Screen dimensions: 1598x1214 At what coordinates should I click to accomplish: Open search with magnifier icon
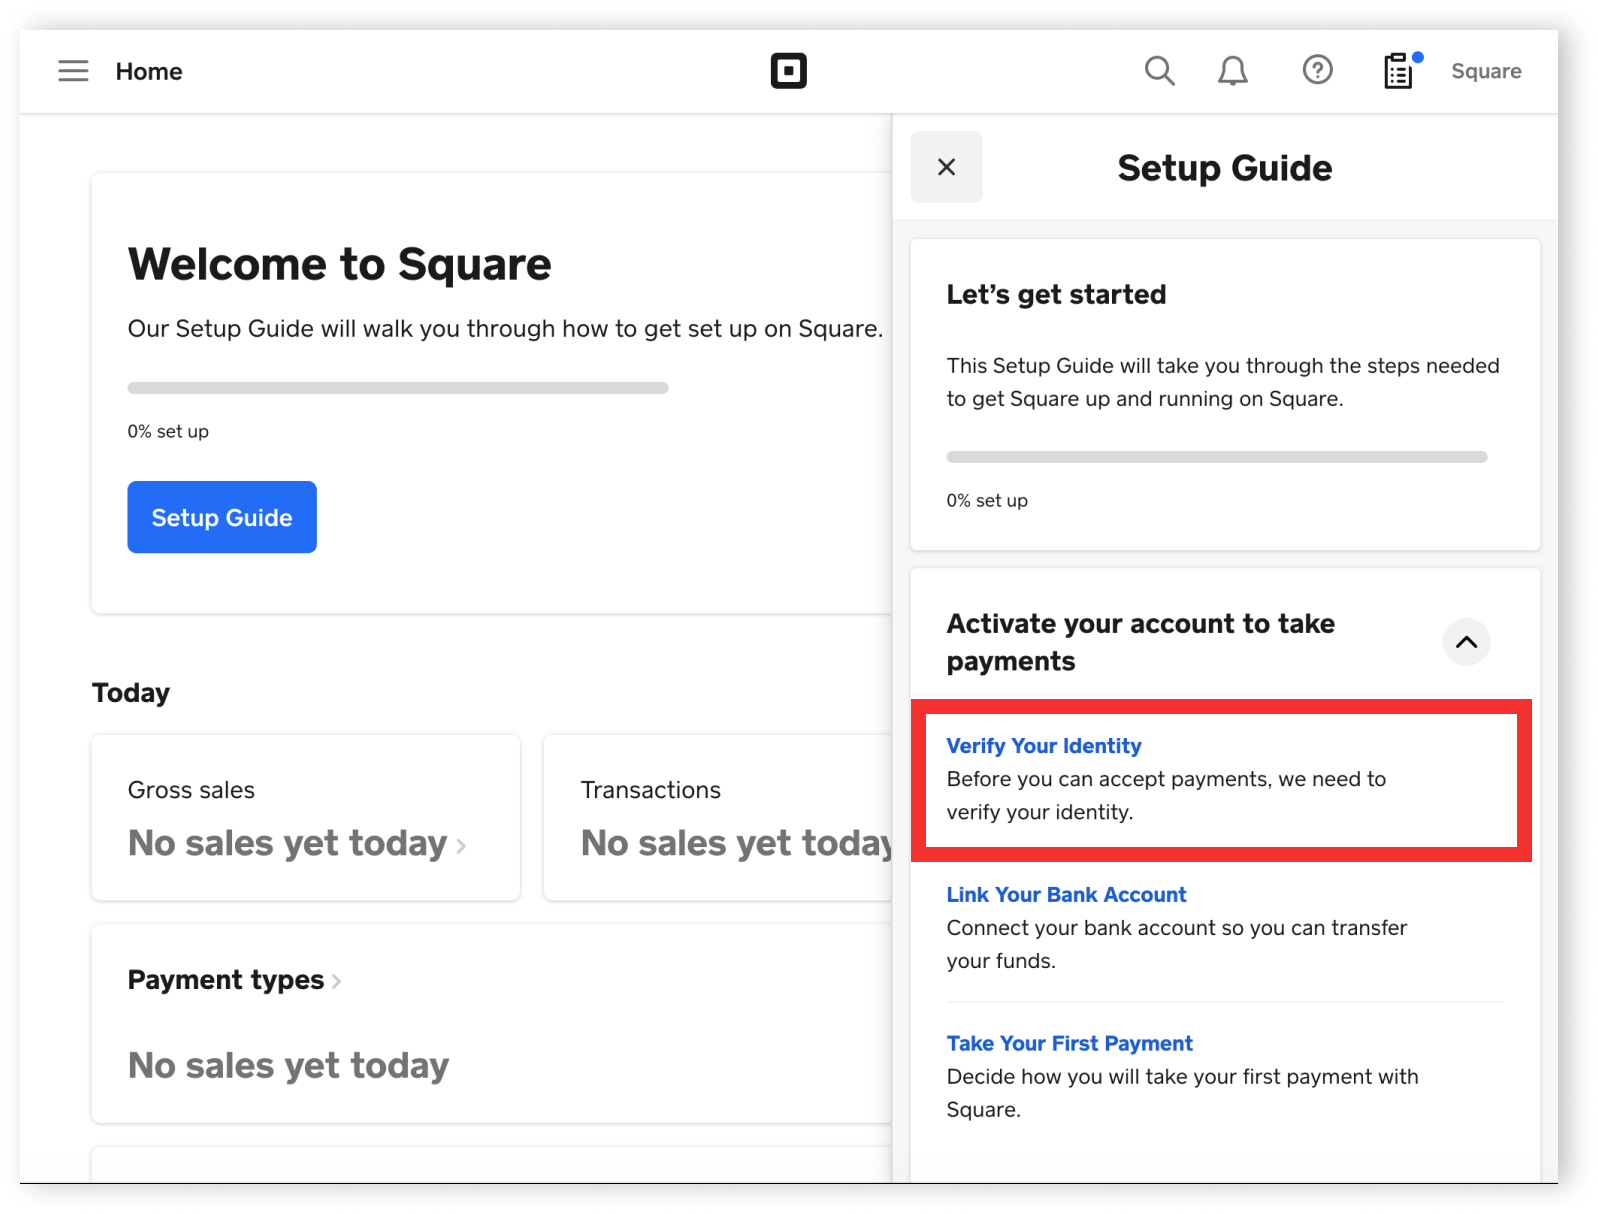click(1159, 71)
